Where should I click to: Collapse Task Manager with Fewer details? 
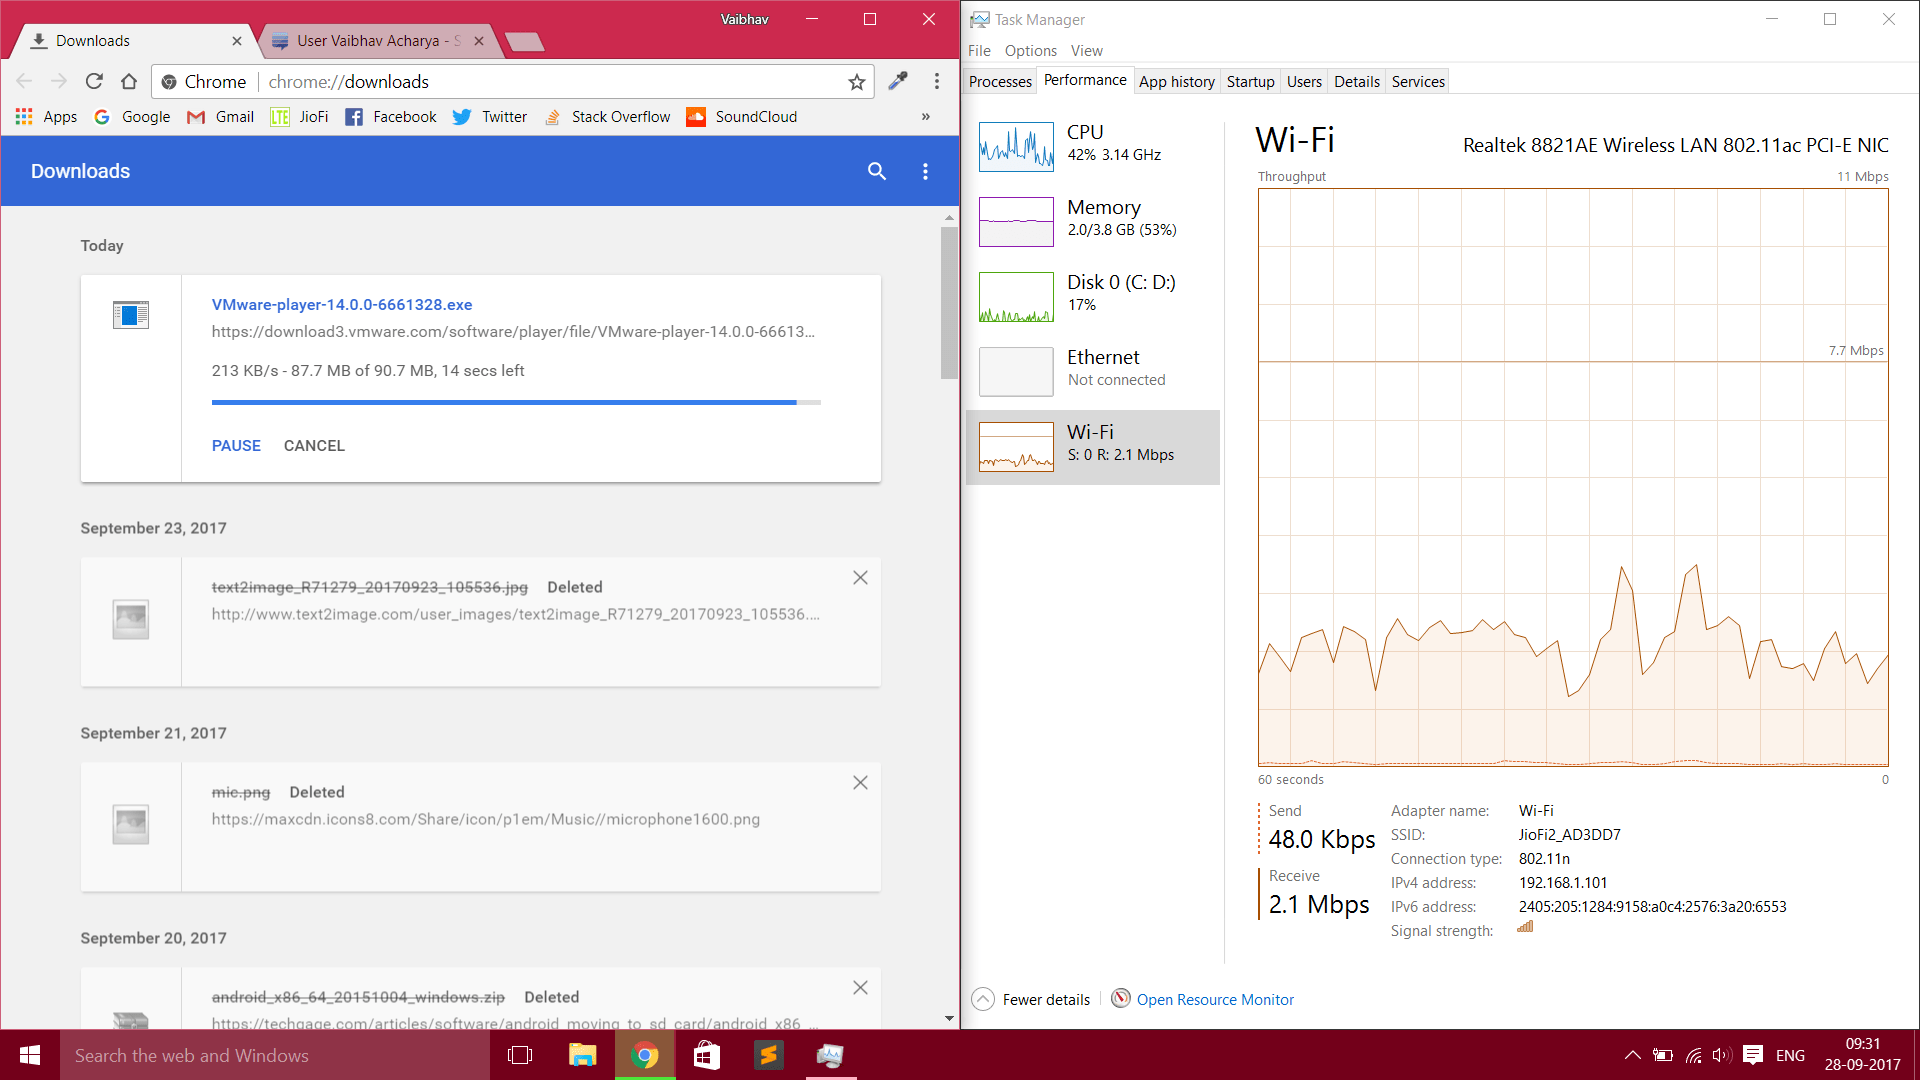click(x=1030, y=998)
